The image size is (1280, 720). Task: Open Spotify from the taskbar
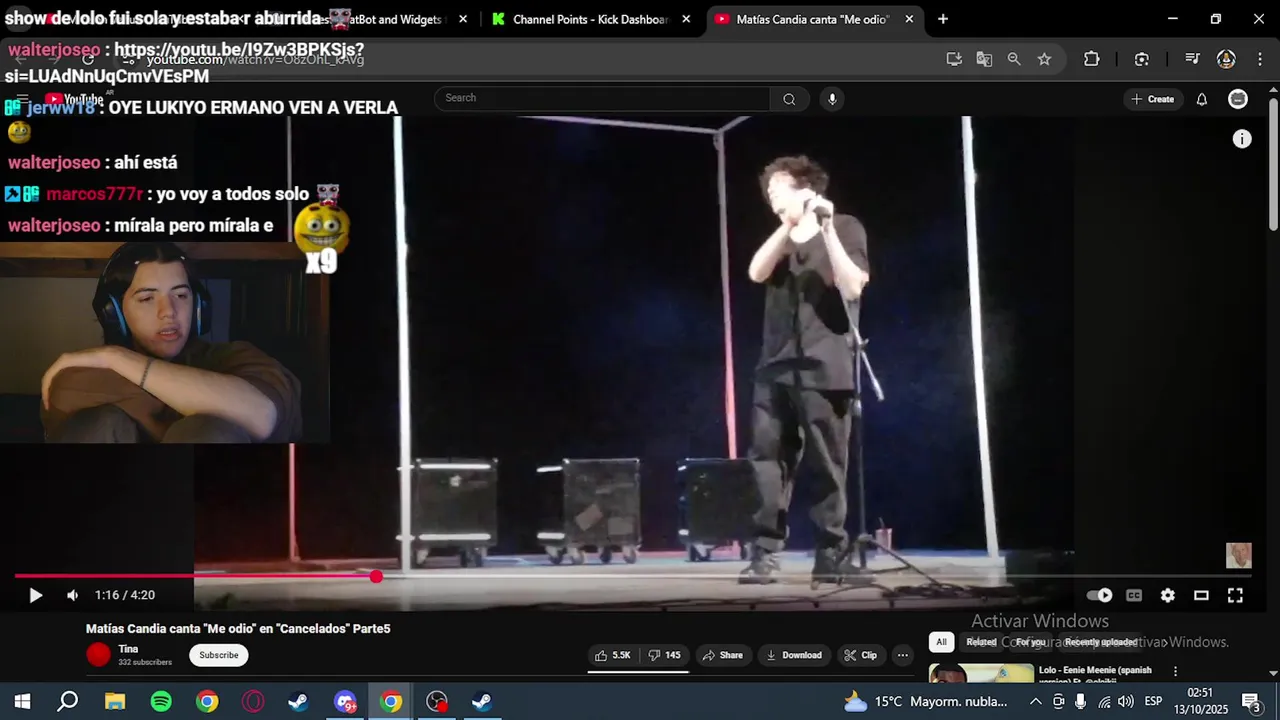(x=161, y=701)
